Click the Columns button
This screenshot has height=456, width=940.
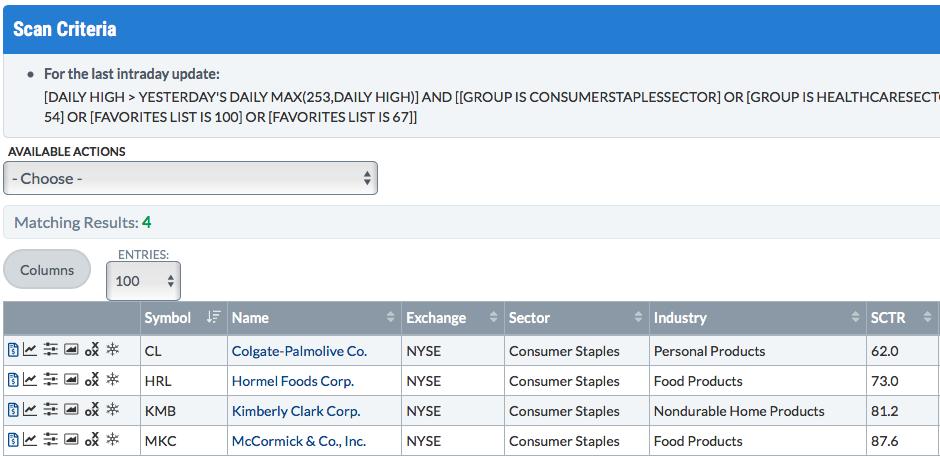(x=47, y=270)
